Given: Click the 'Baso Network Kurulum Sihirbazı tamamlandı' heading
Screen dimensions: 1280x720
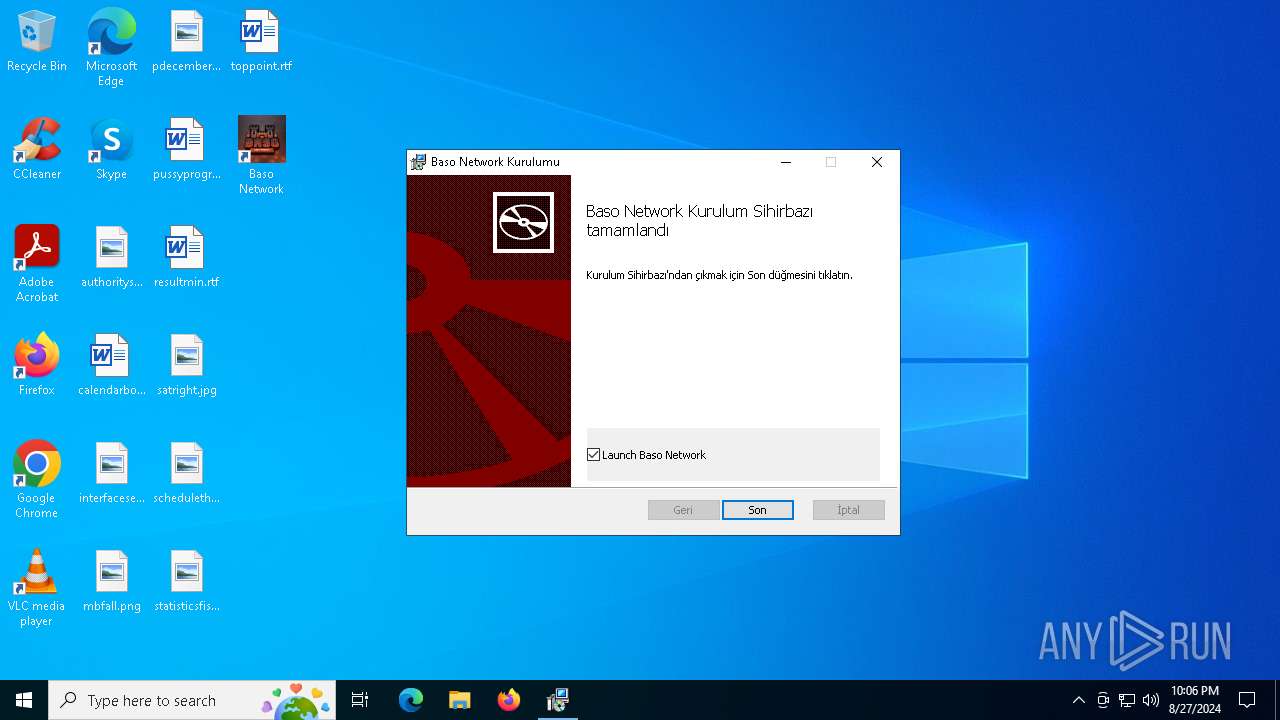Looking at the screenshot, I should pos(699,221).
